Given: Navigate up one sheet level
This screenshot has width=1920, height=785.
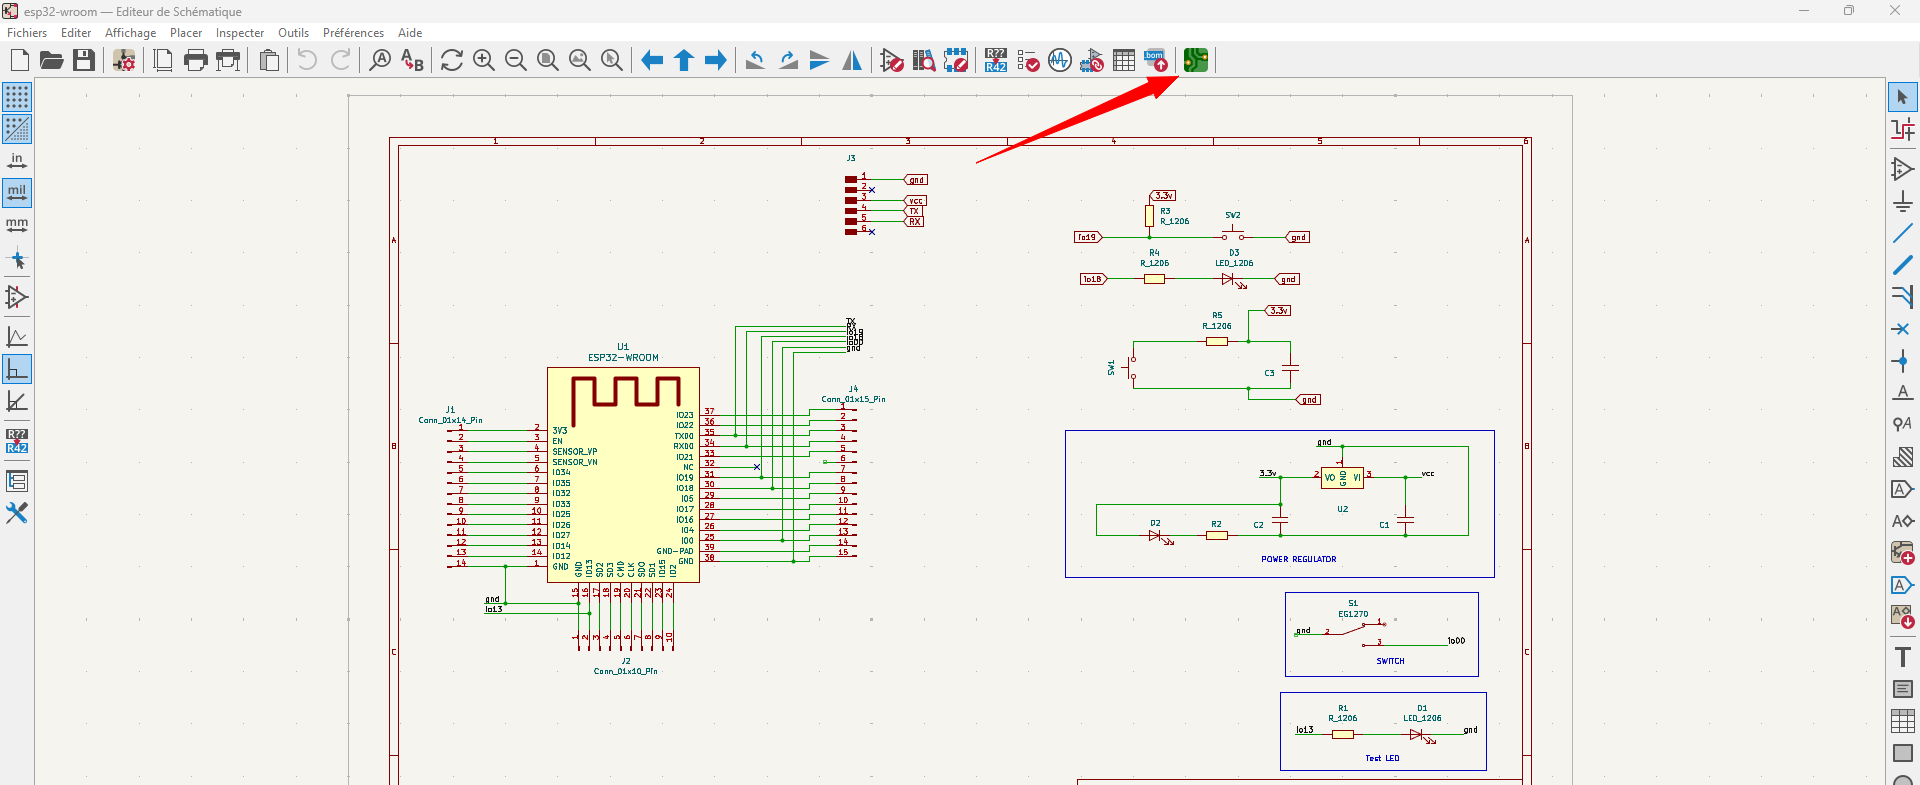Looking at the screenshot, I should point(684,61).
